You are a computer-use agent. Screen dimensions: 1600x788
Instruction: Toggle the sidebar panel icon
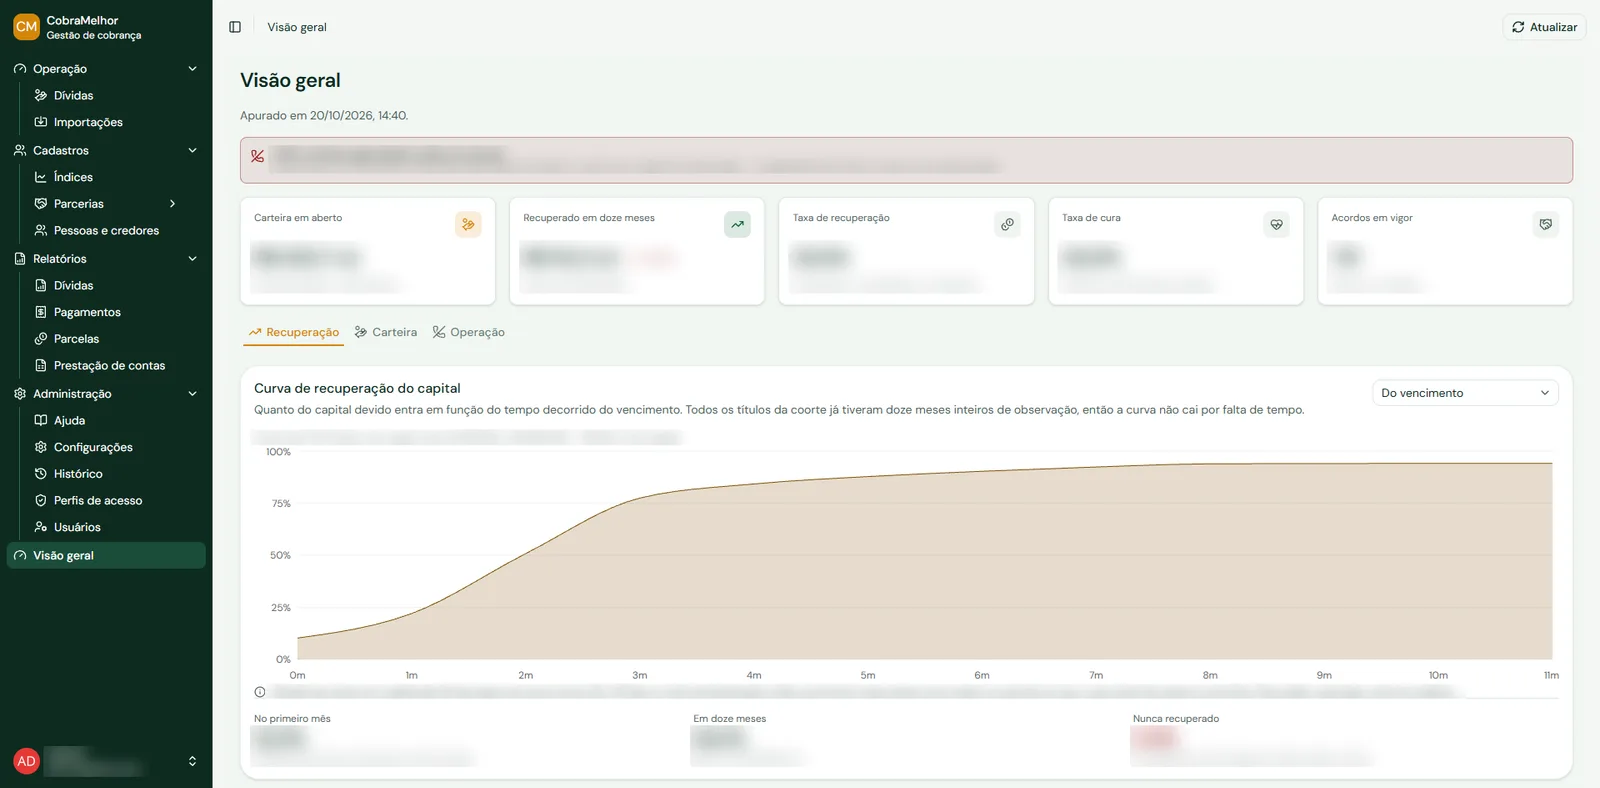point(235,27)
